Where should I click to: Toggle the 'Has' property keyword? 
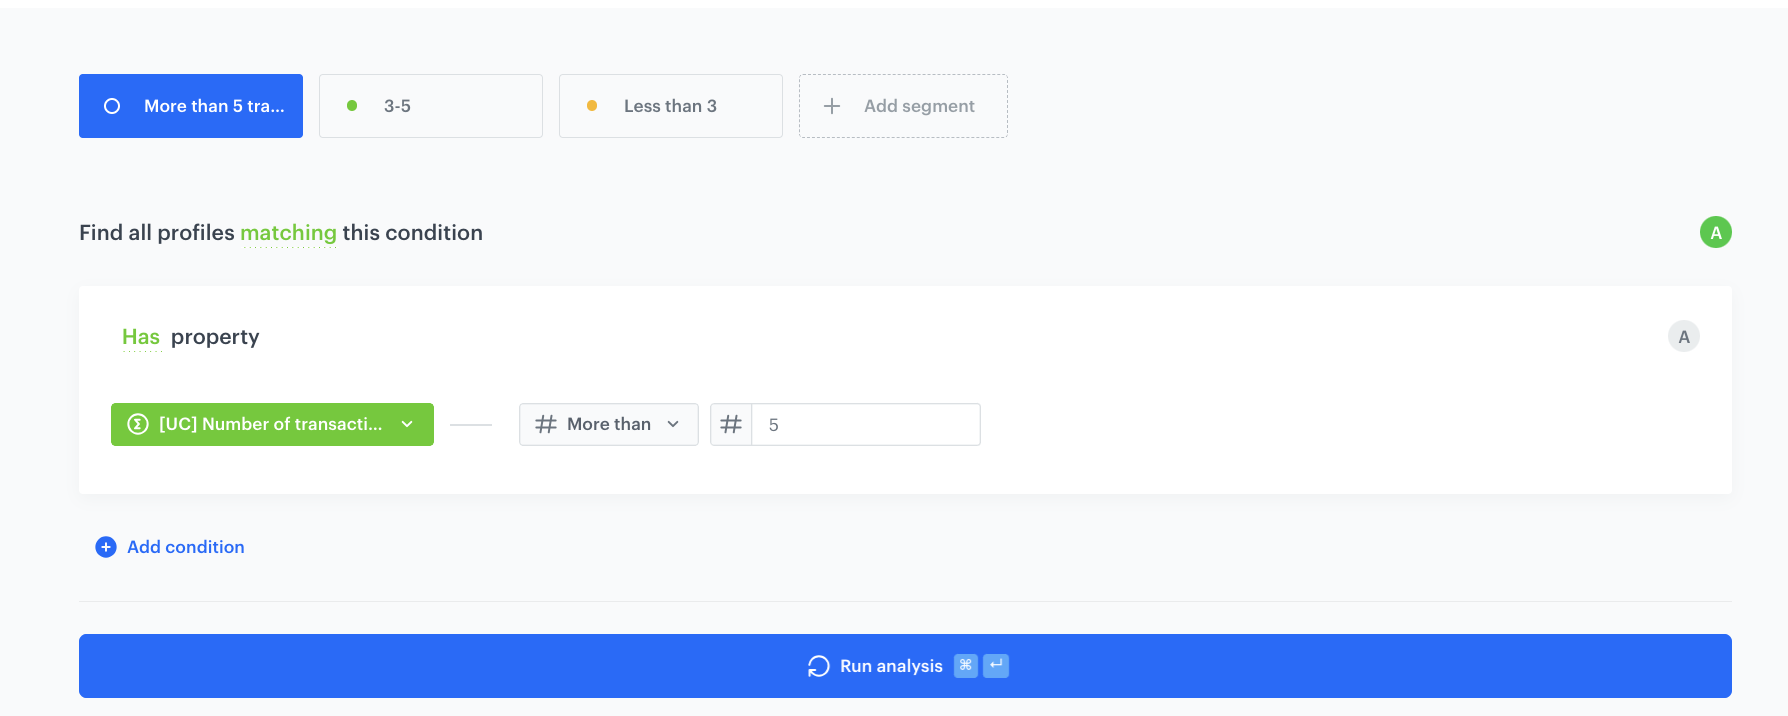(x=141, y=337)
